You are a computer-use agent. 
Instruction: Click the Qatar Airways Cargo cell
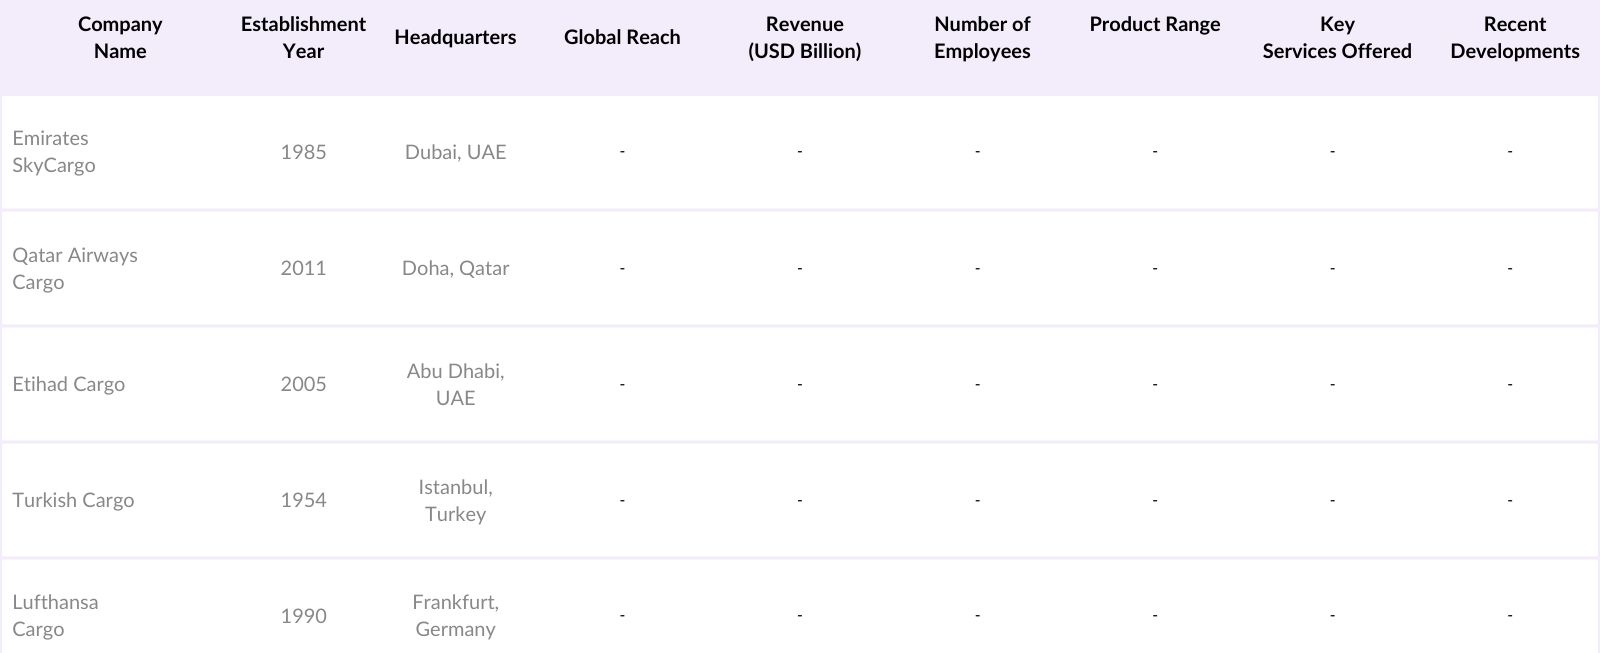pyautogui.click(x=75, y=268)
